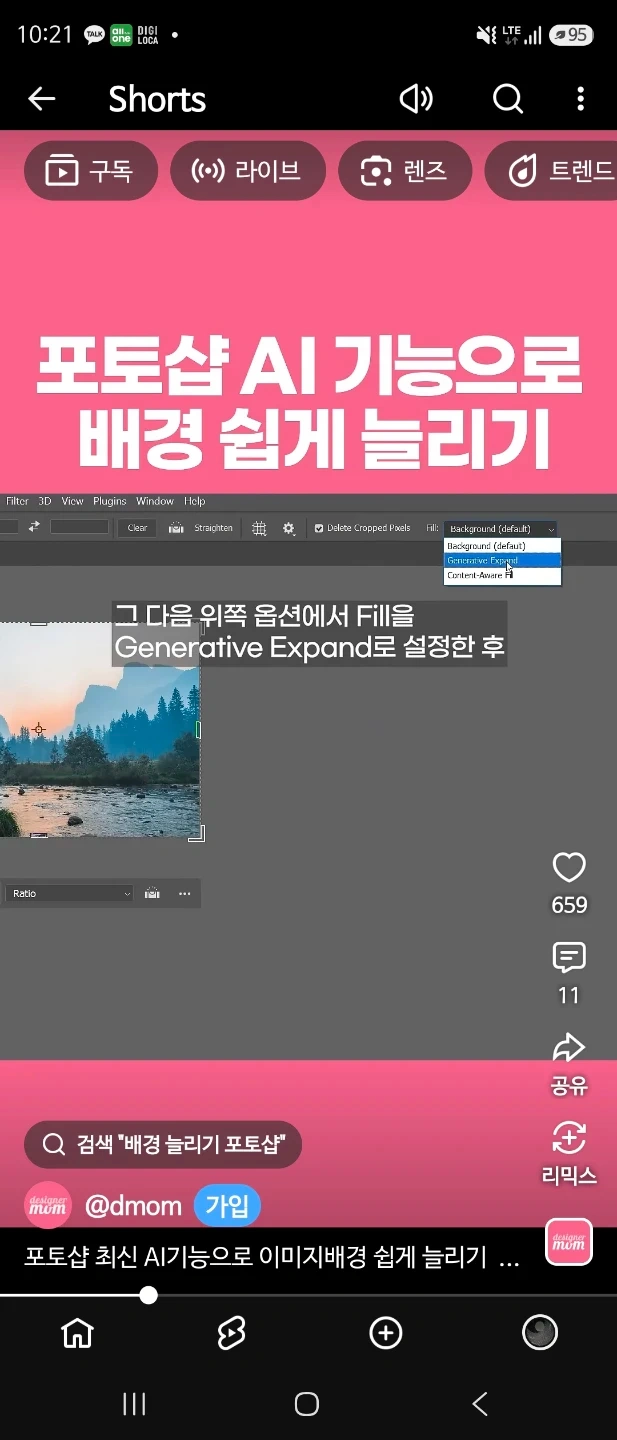Open @dmom channel handle

tap(133, 1206)
